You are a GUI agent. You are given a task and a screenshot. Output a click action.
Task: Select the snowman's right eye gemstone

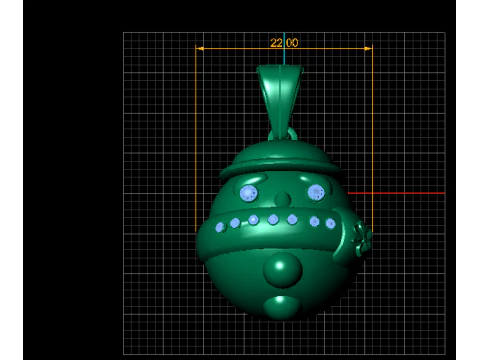pos(316,192)
